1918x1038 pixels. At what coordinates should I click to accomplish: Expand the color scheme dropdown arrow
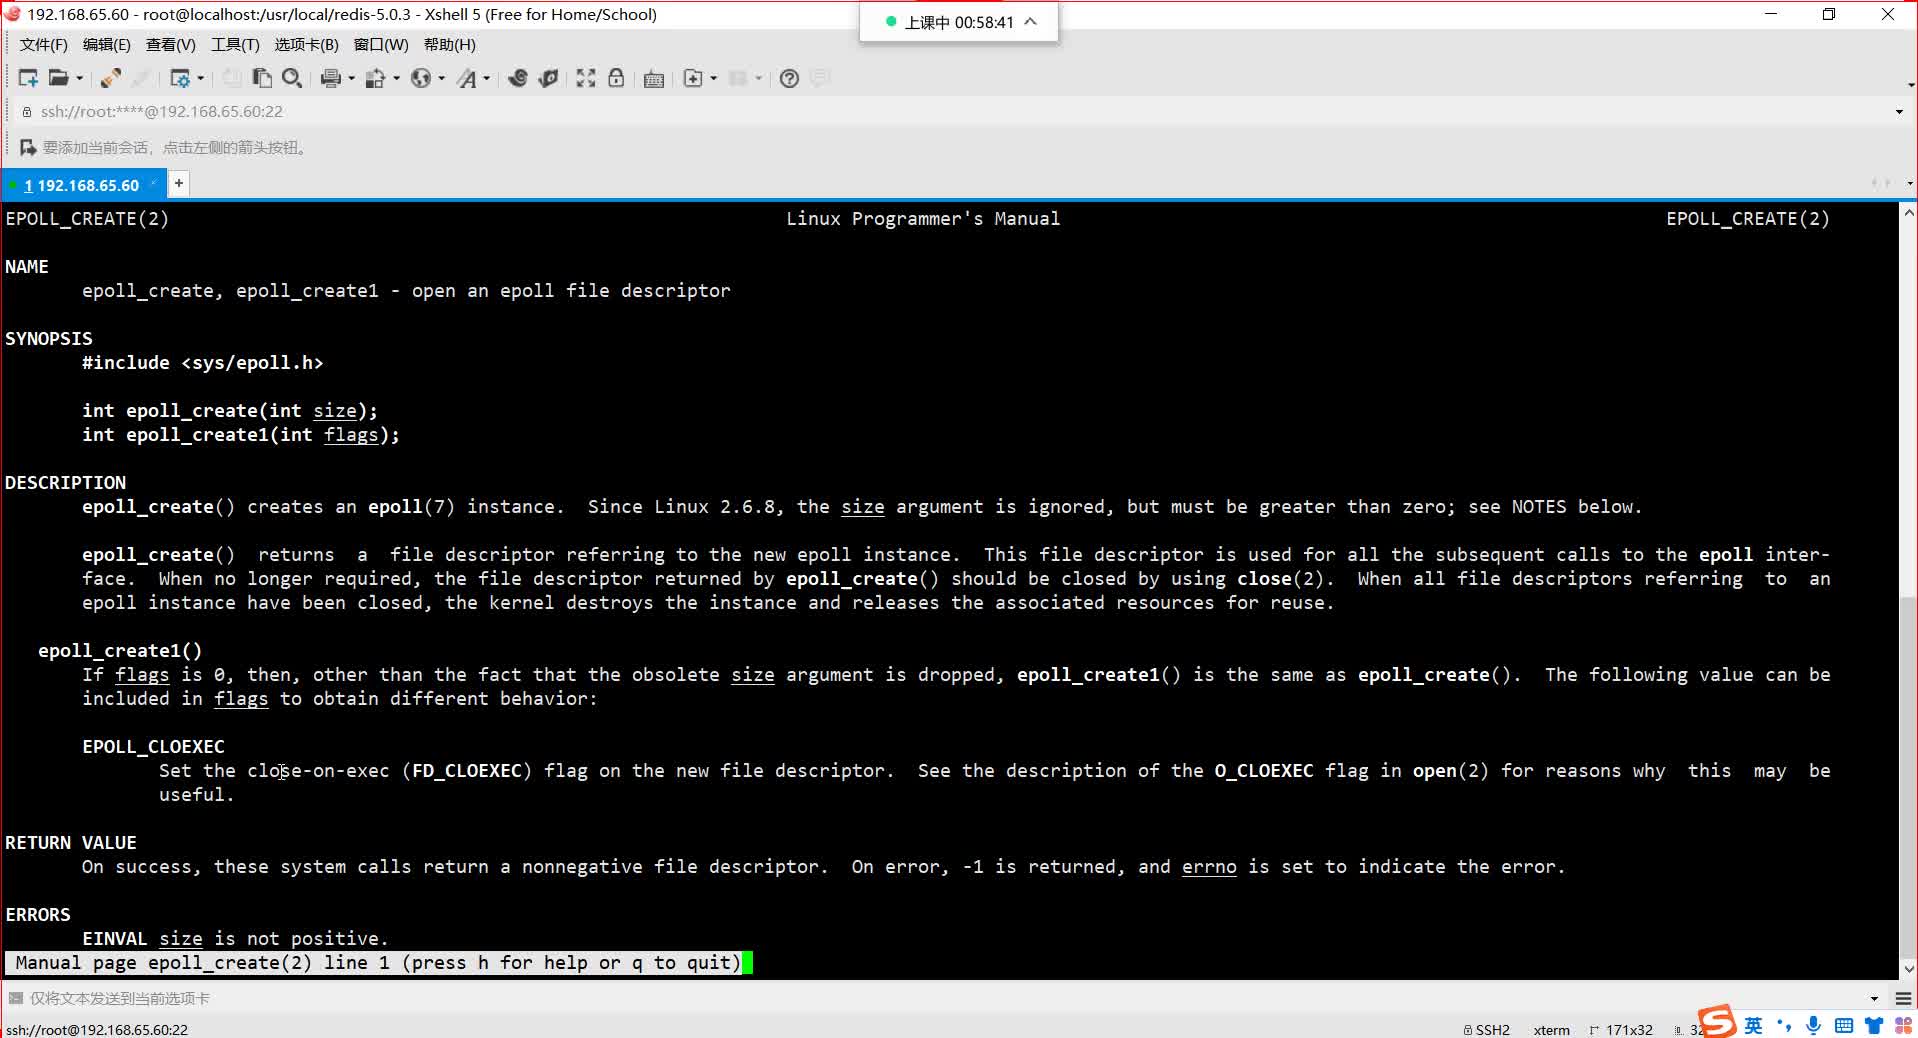pos(397,78)
